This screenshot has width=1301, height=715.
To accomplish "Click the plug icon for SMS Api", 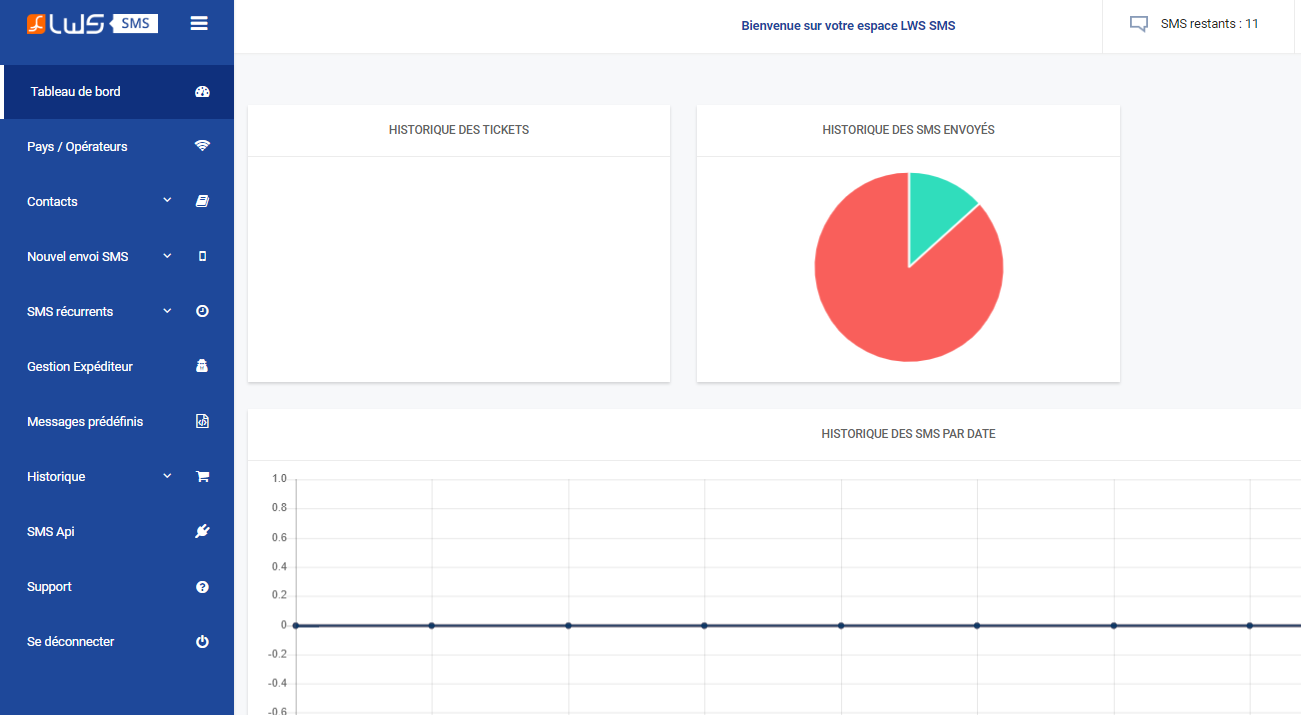I will pos(202,531).
